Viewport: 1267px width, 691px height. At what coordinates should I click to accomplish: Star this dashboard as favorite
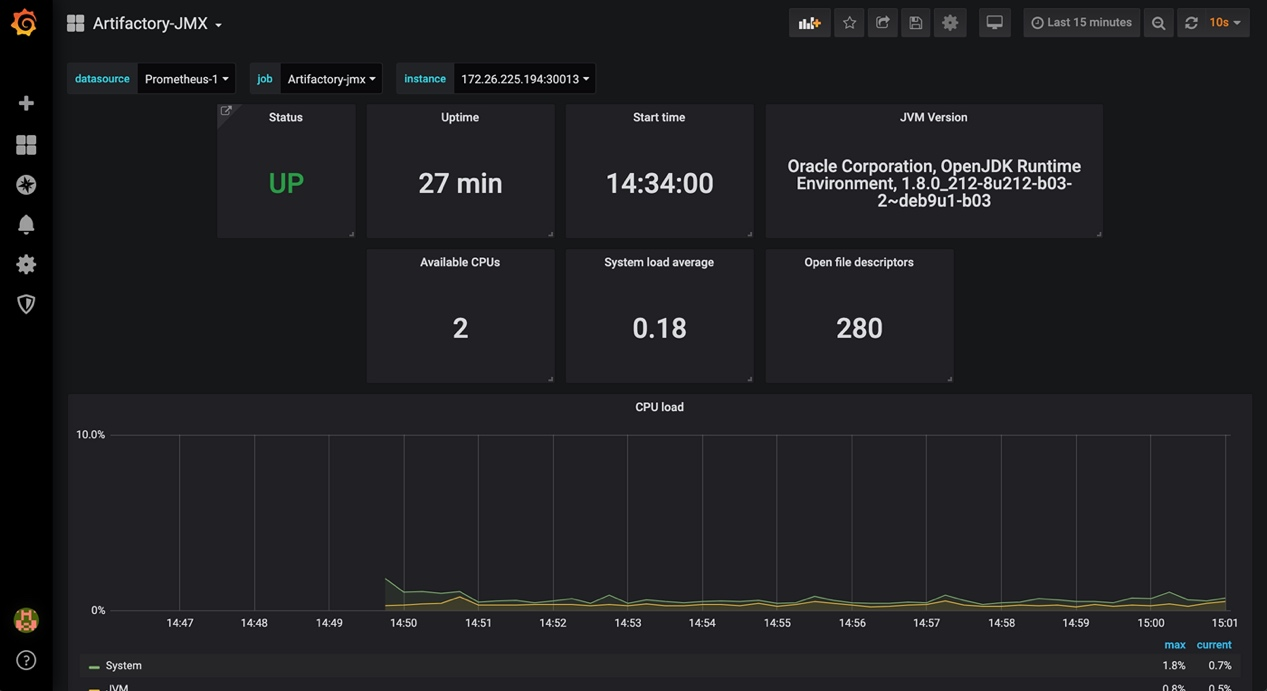click(849, 23)
